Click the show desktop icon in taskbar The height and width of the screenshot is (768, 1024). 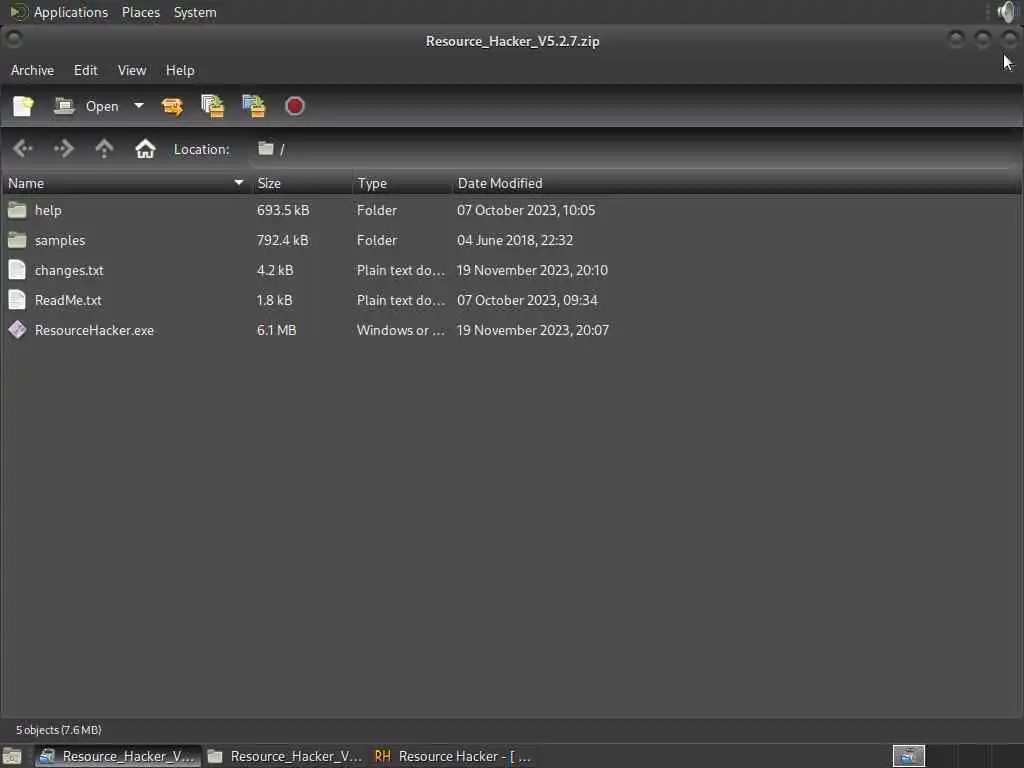[x=12, y=756]
